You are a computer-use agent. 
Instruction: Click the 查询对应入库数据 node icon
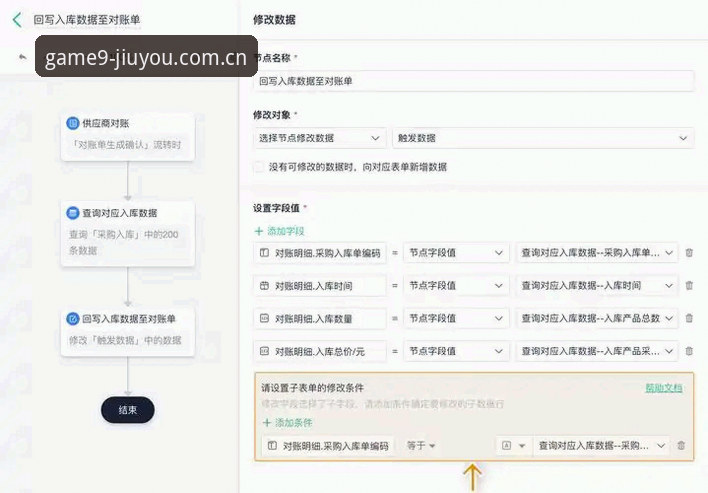pyautogui.click(x=73, y=213)
